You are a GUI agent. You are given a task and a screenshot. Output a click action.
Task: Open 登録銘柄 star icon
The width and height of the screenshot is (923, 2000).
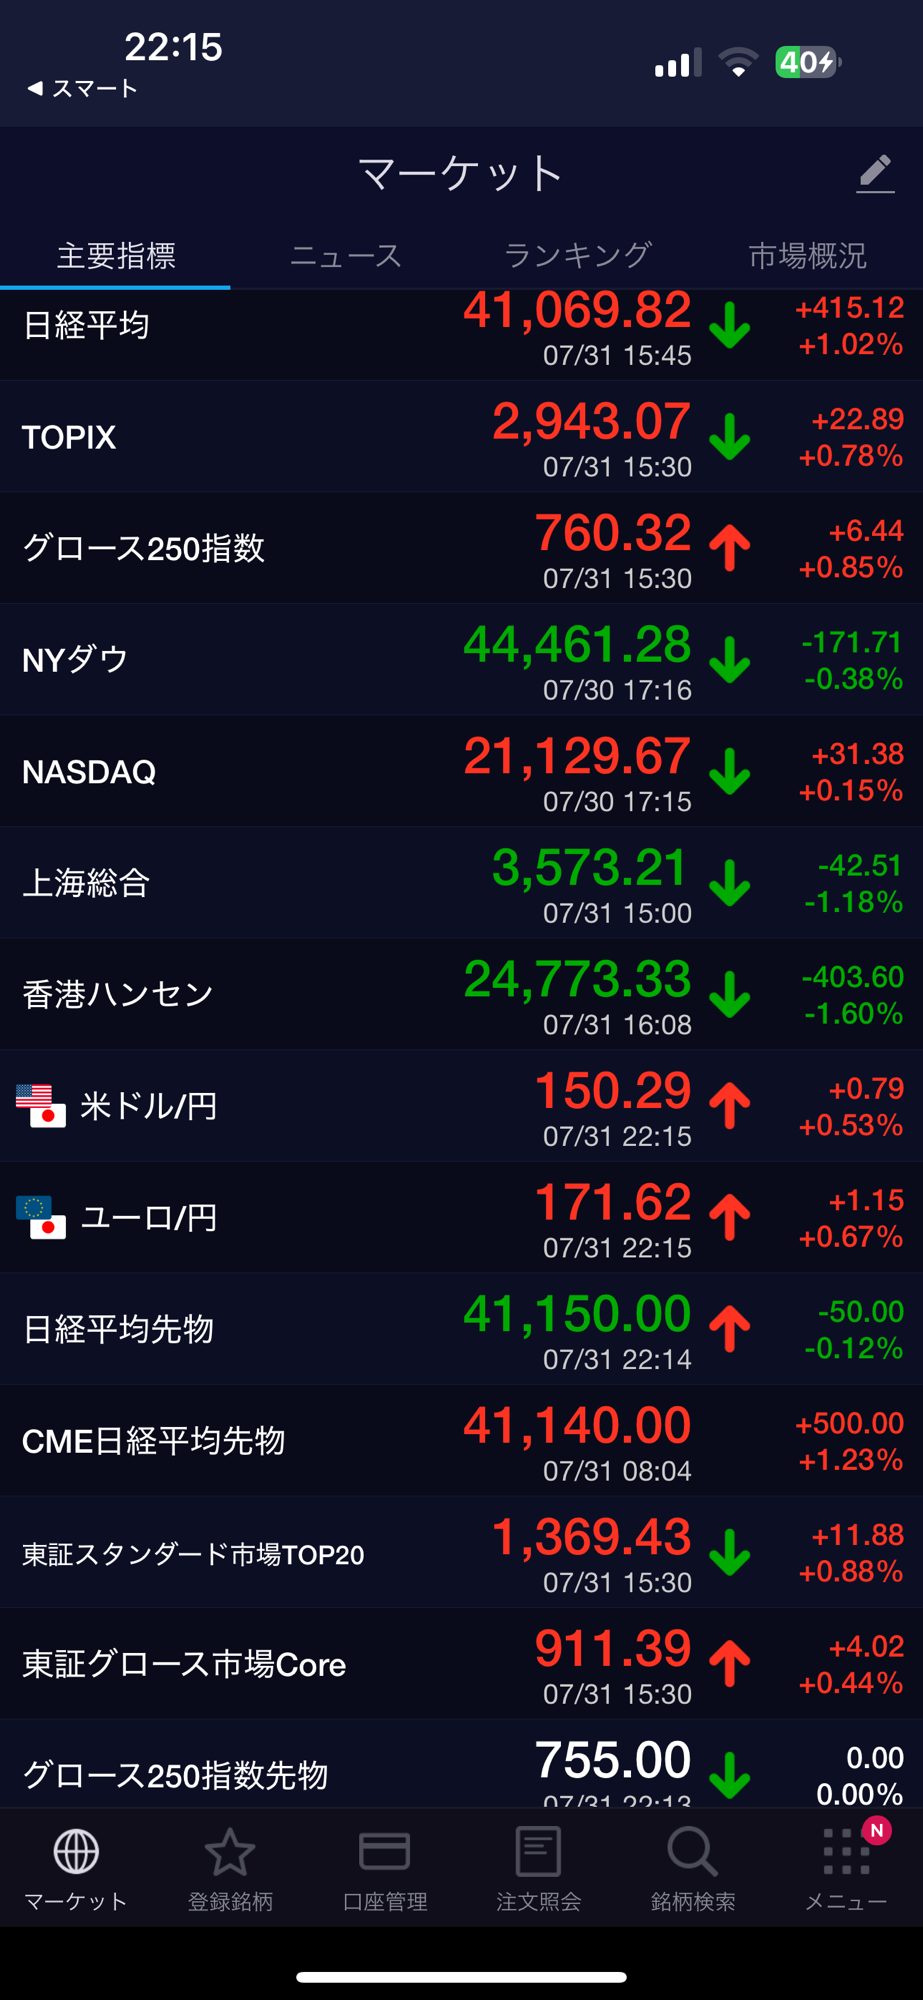click(230, 1852)
